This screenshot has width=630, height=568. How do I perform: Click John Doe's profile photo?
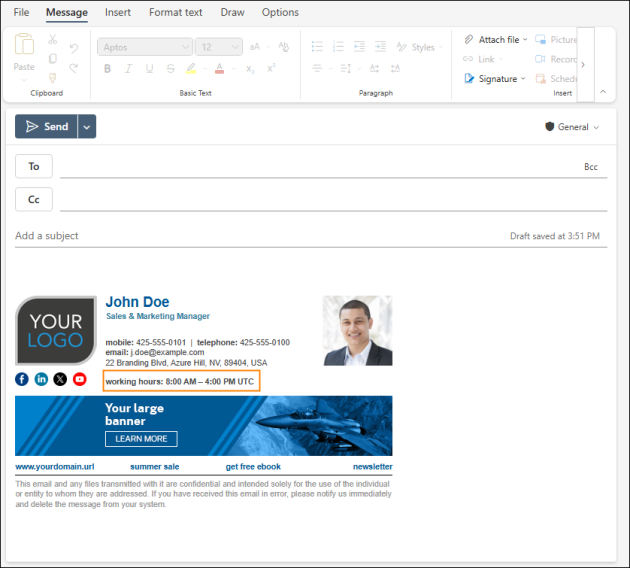coord(358,331)
